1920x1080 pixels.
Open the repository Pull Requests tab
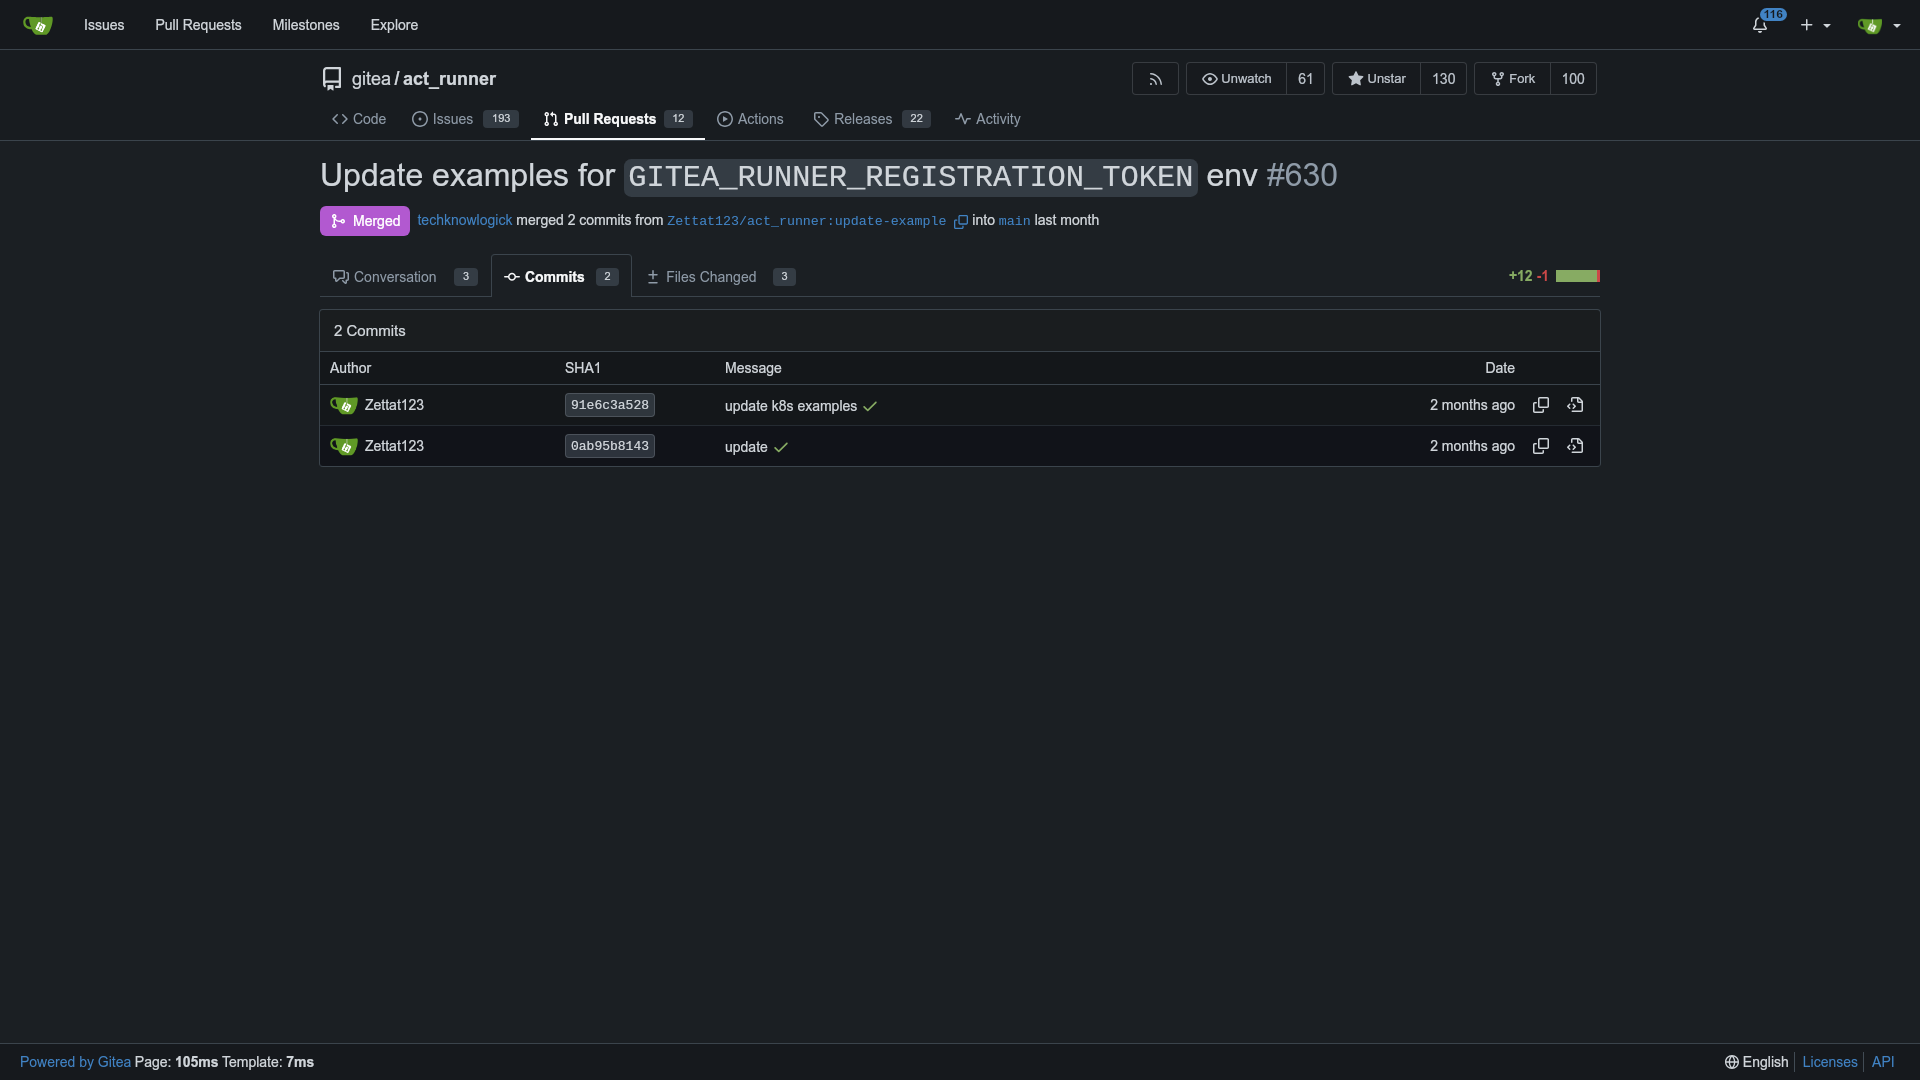(x=618, y=119)
